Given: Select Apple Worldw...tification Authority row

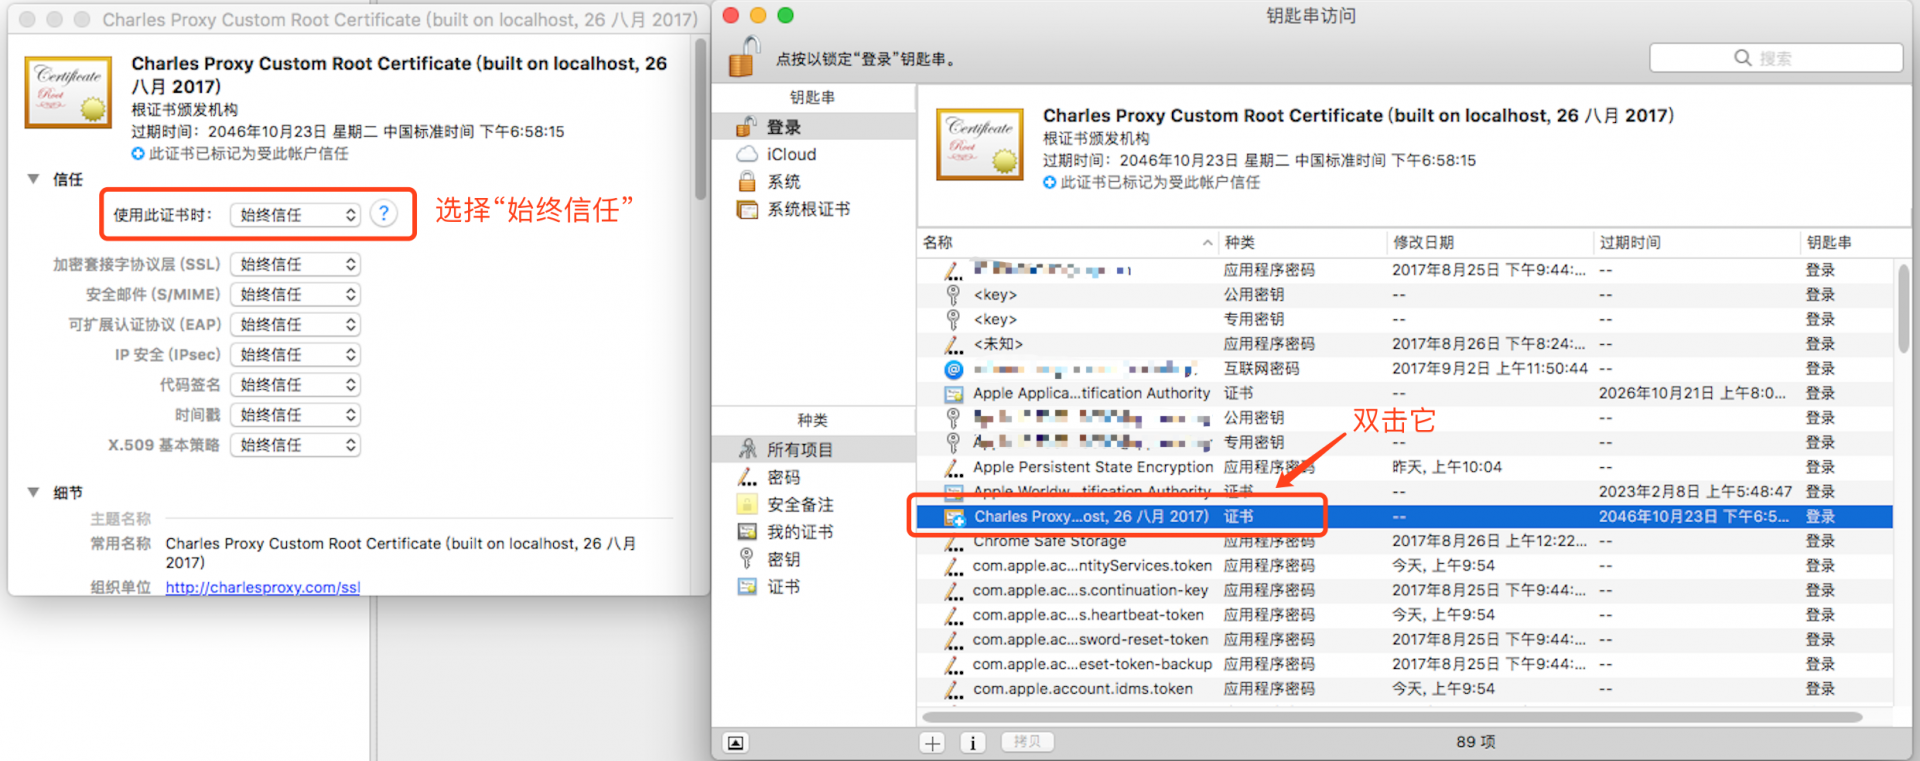Looking at the screenshot, I should coord(1405,491).
